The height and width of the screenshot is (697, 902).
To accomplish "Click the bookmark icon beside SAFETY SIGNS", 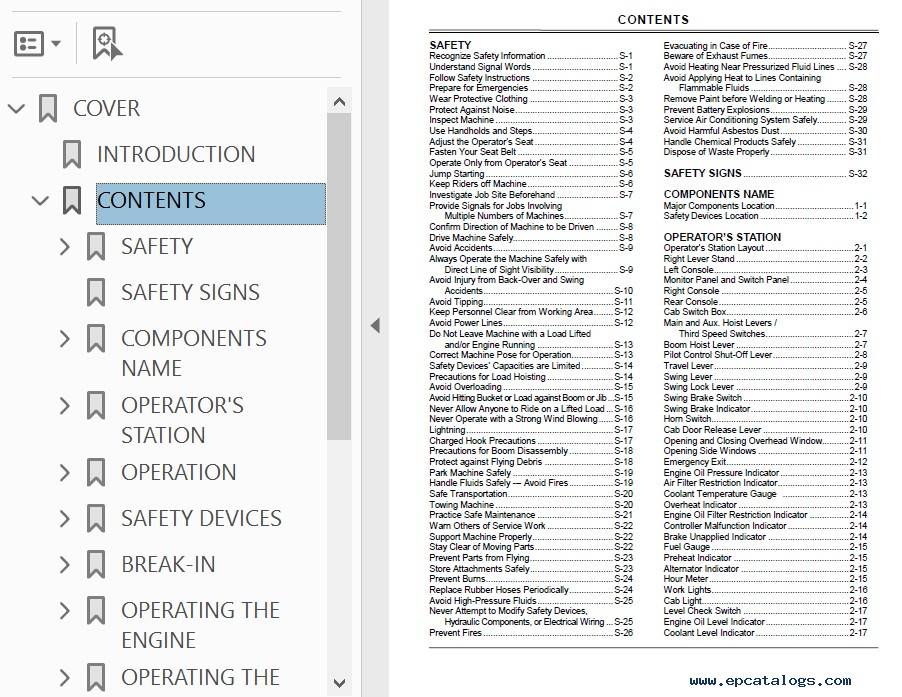I will 96,293.
